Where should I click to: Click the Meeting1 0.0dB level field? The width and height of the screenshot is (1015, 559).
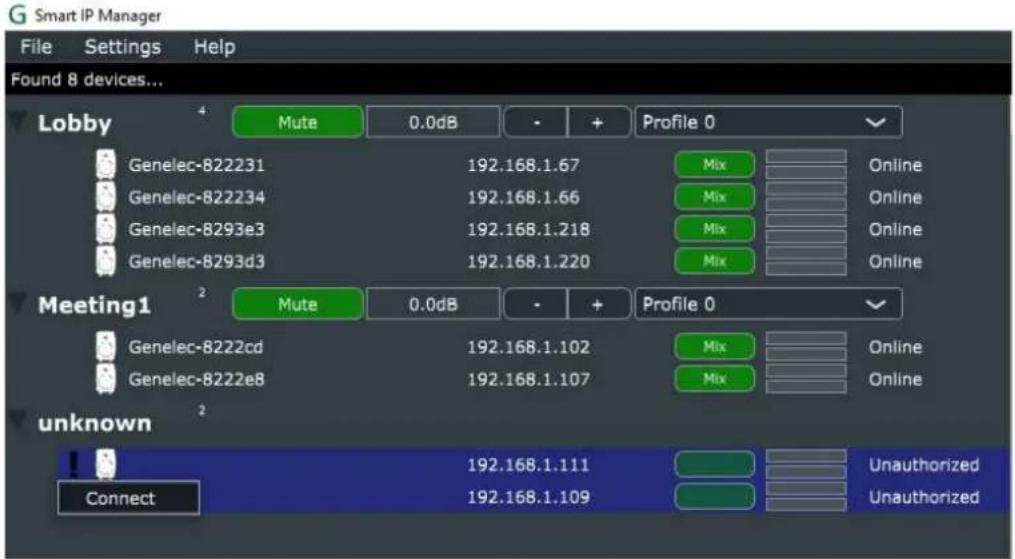pyautogui.click(x=433, y=304)
